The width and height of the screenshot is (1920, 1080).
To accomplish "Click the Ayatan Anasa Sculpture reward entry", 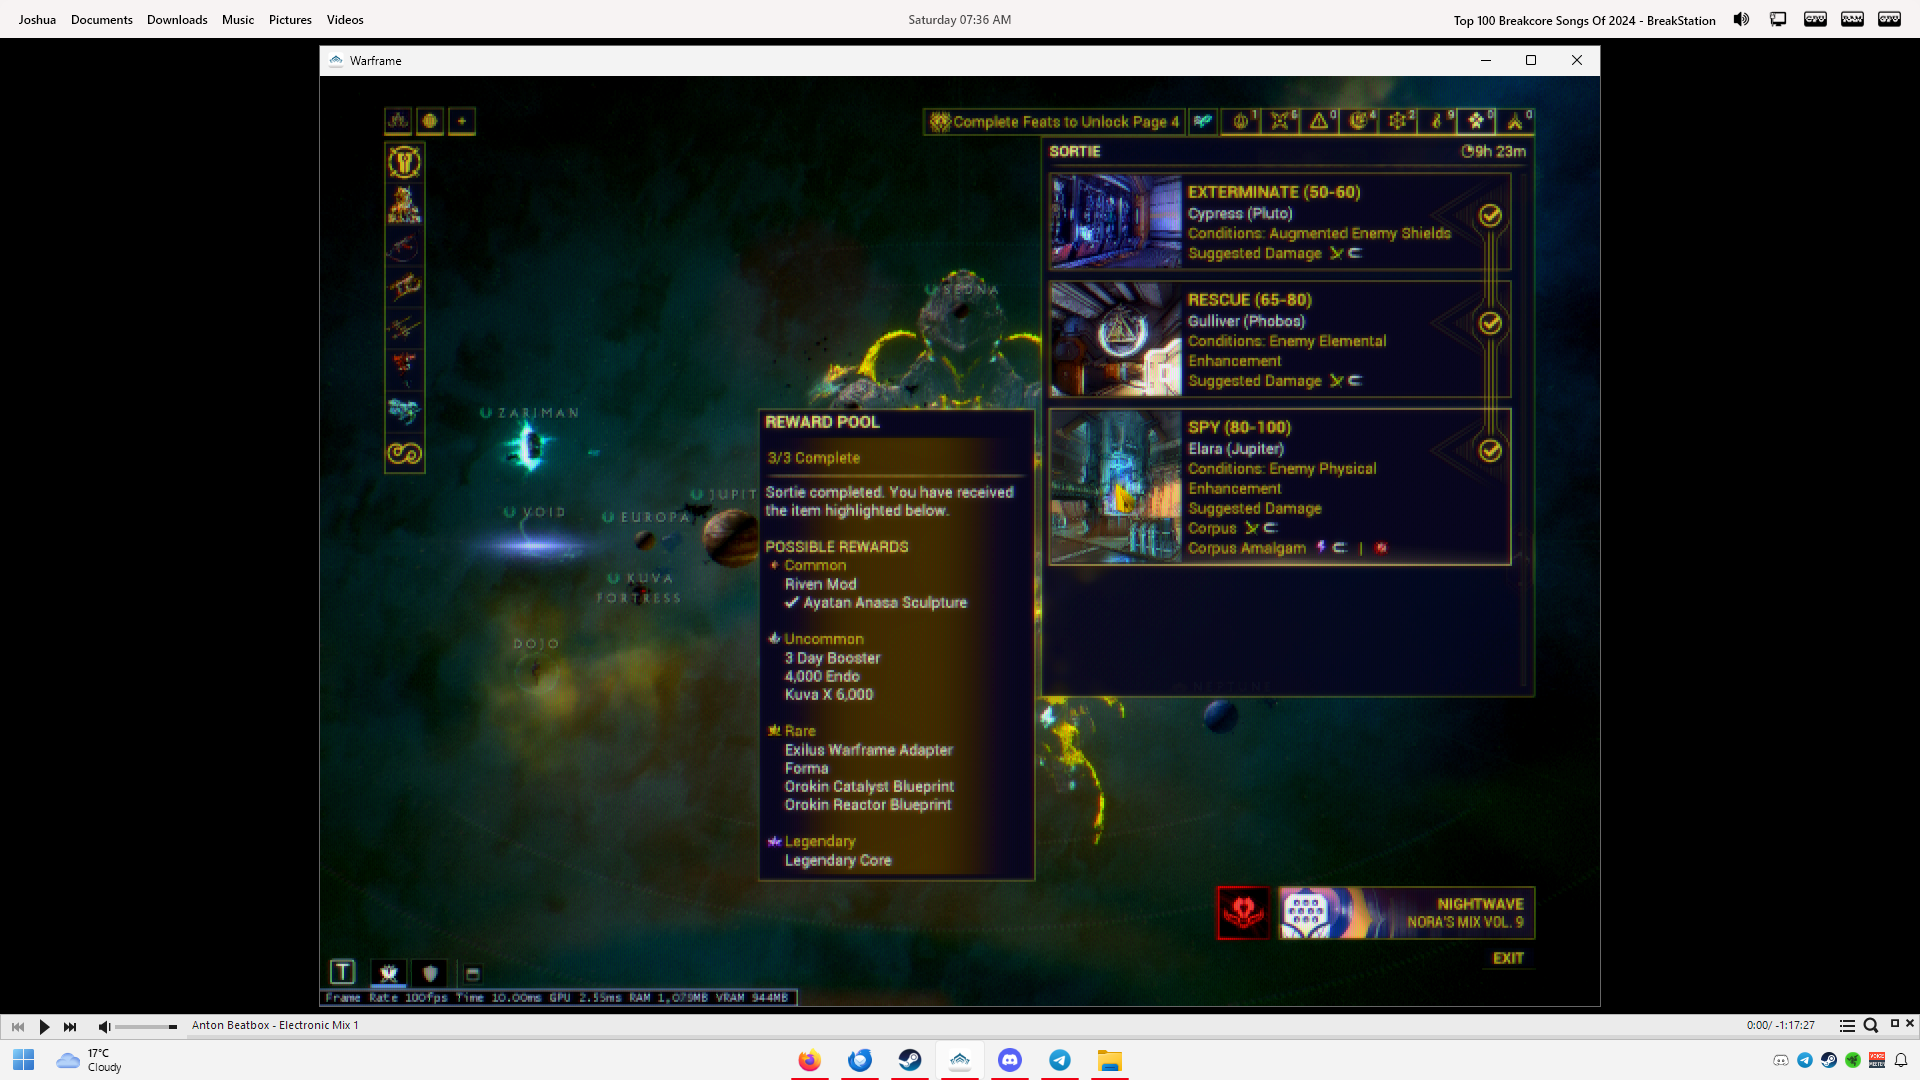I will (x=885, y=603).
